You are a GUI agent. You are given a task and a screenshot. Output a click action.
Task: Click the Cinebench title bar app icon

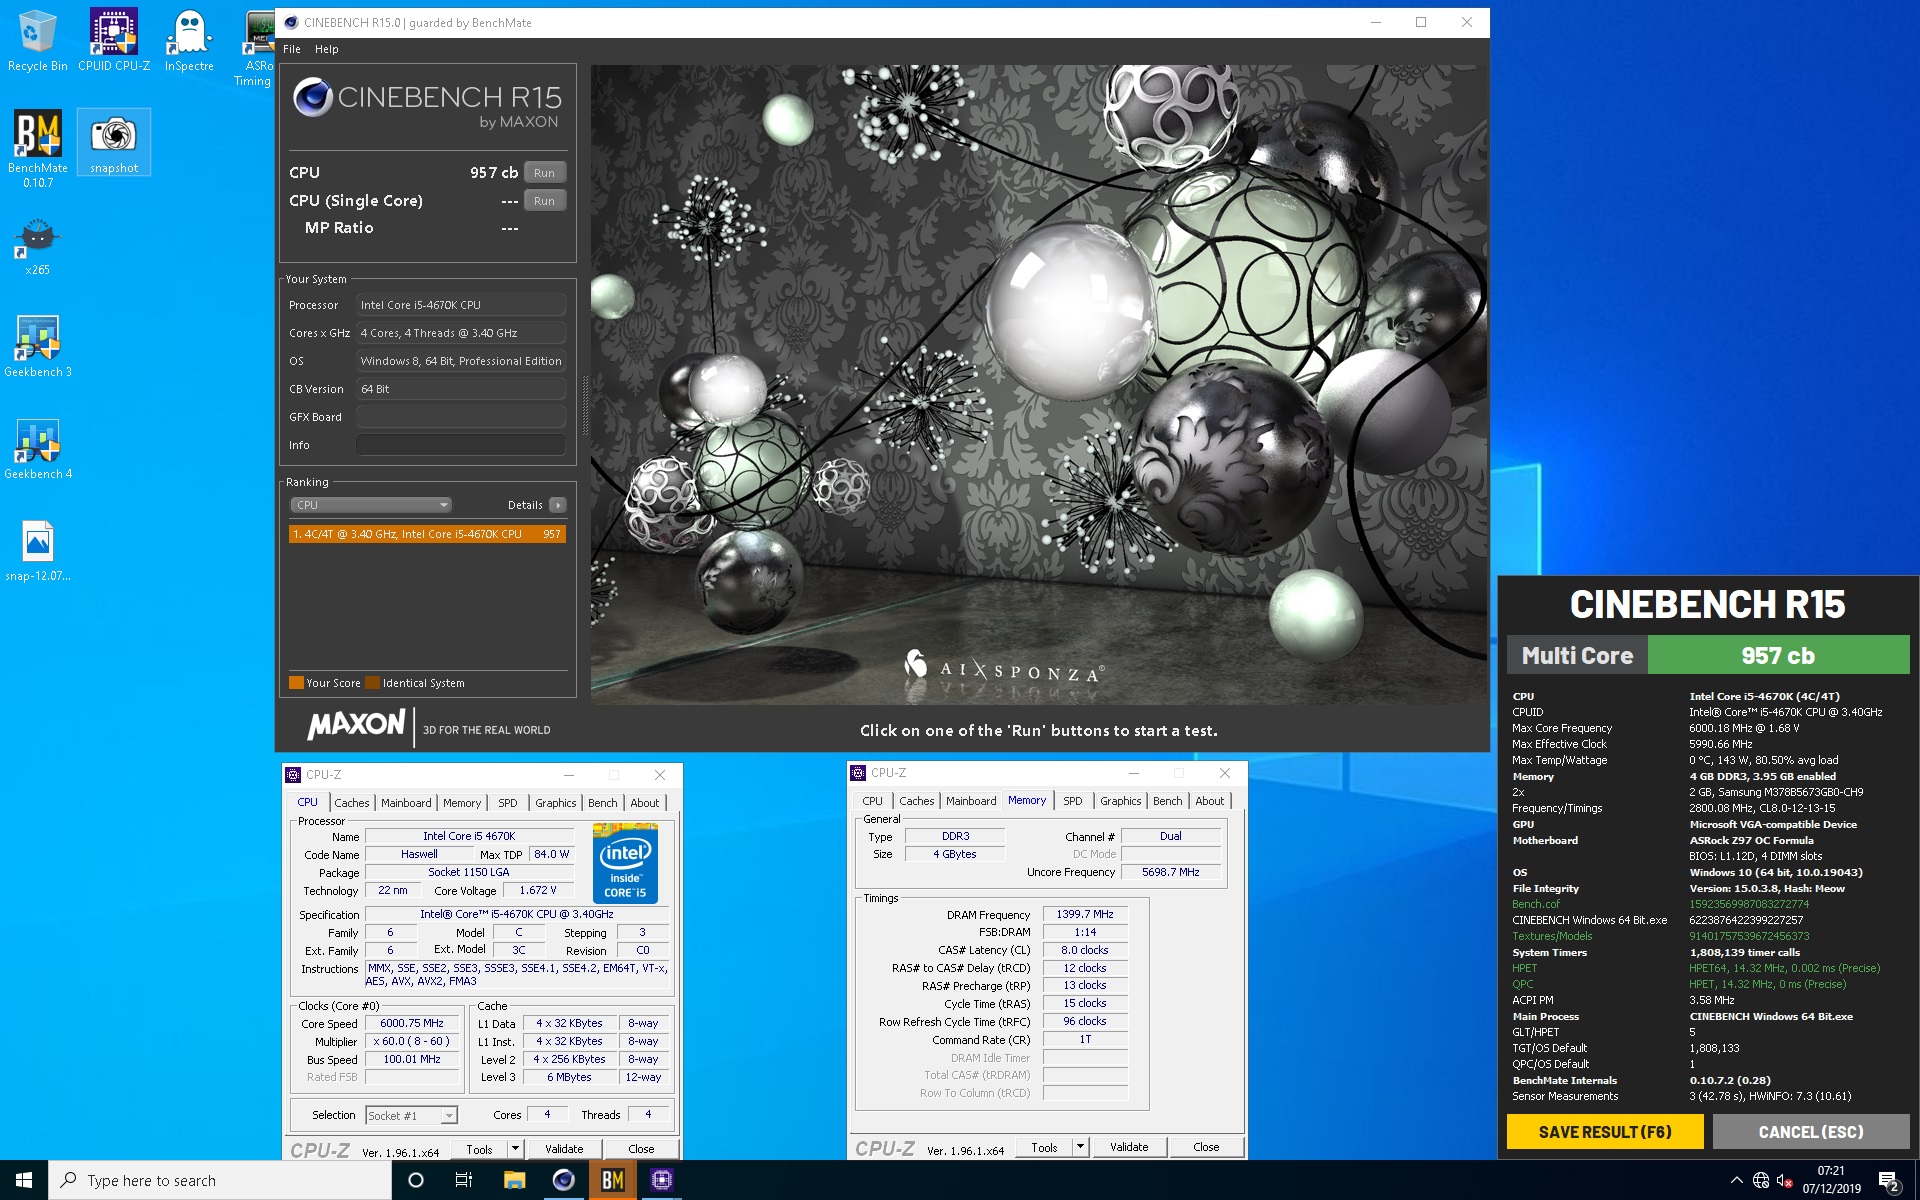pos(291,22)
